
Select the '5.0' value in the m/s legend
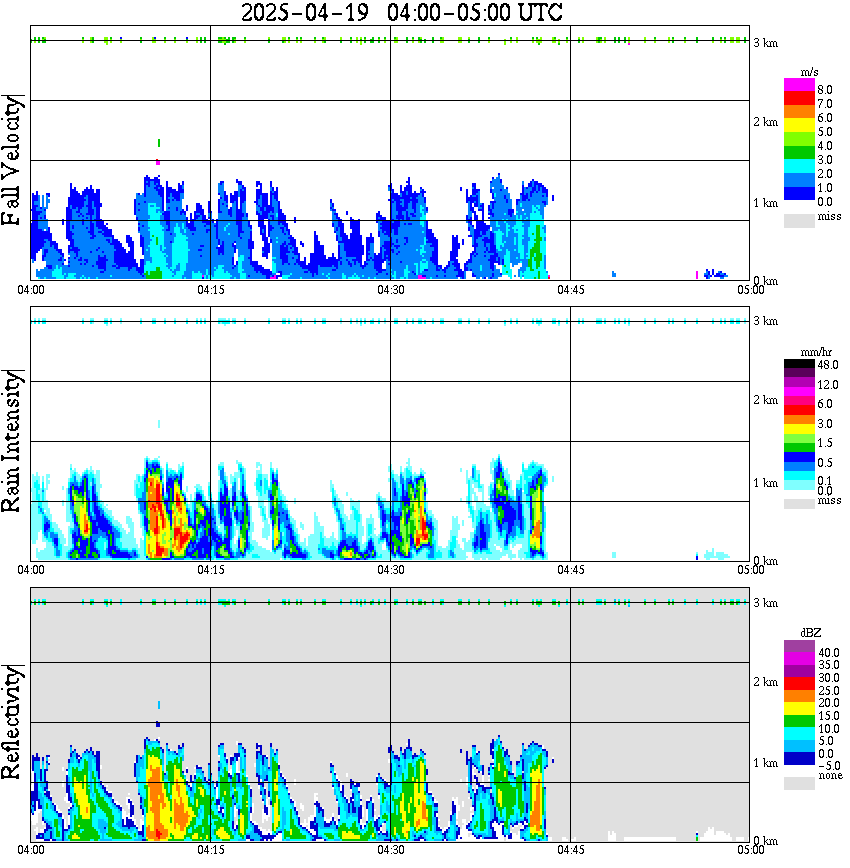point(825,132)
